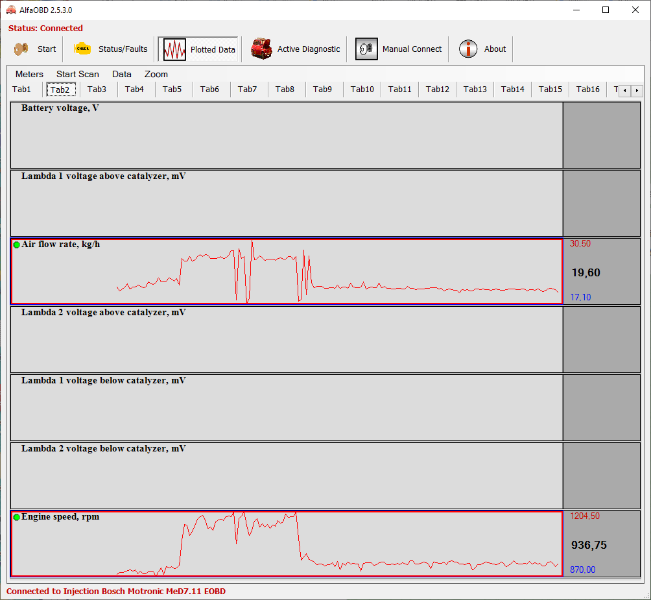The width and height of the screenshot is (651, 600).
Task: Click the Manual Connect icon
Action: [366, 49]
